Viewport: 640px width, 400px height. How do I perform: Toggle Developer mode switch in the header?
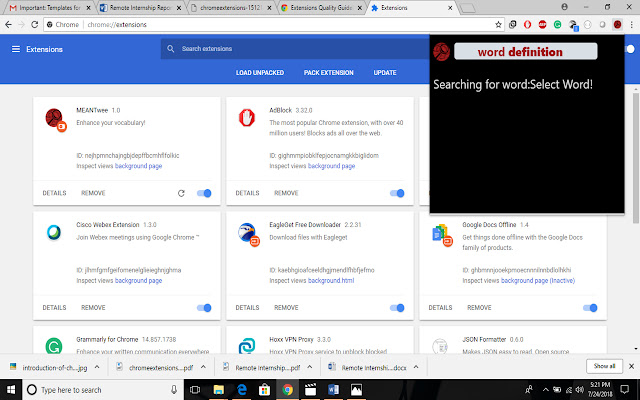[630, 49]
